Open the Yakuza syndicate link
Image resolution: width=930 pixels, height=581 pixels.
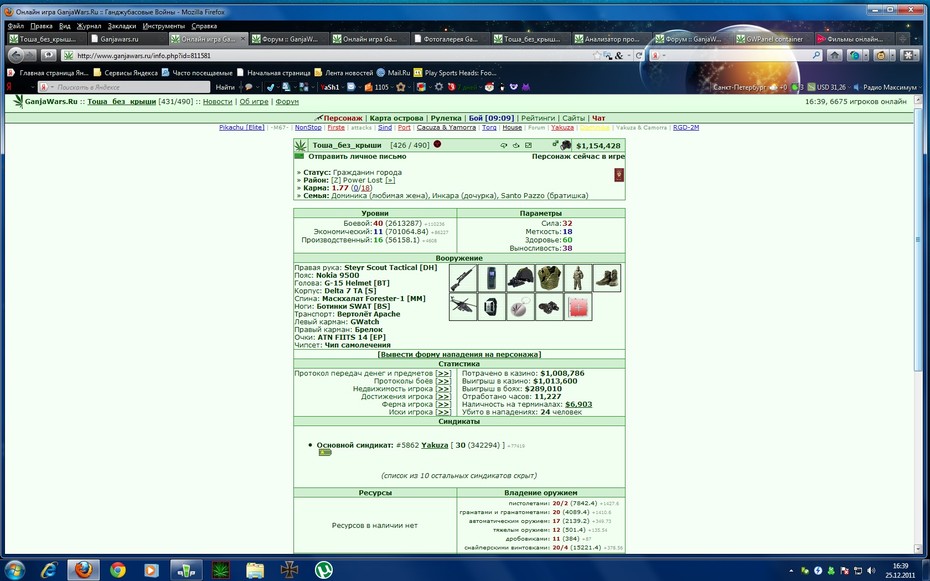(435, 445)
